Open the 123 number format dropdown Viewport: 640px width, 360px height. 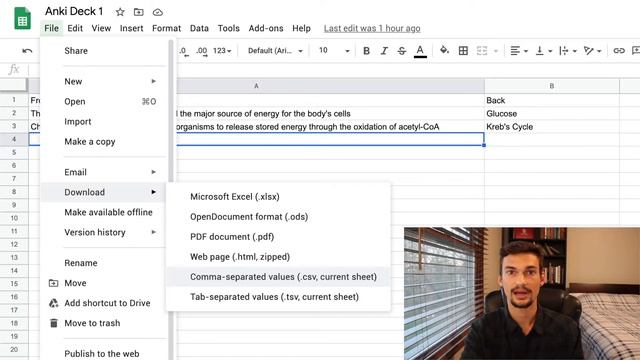point(222,51)
